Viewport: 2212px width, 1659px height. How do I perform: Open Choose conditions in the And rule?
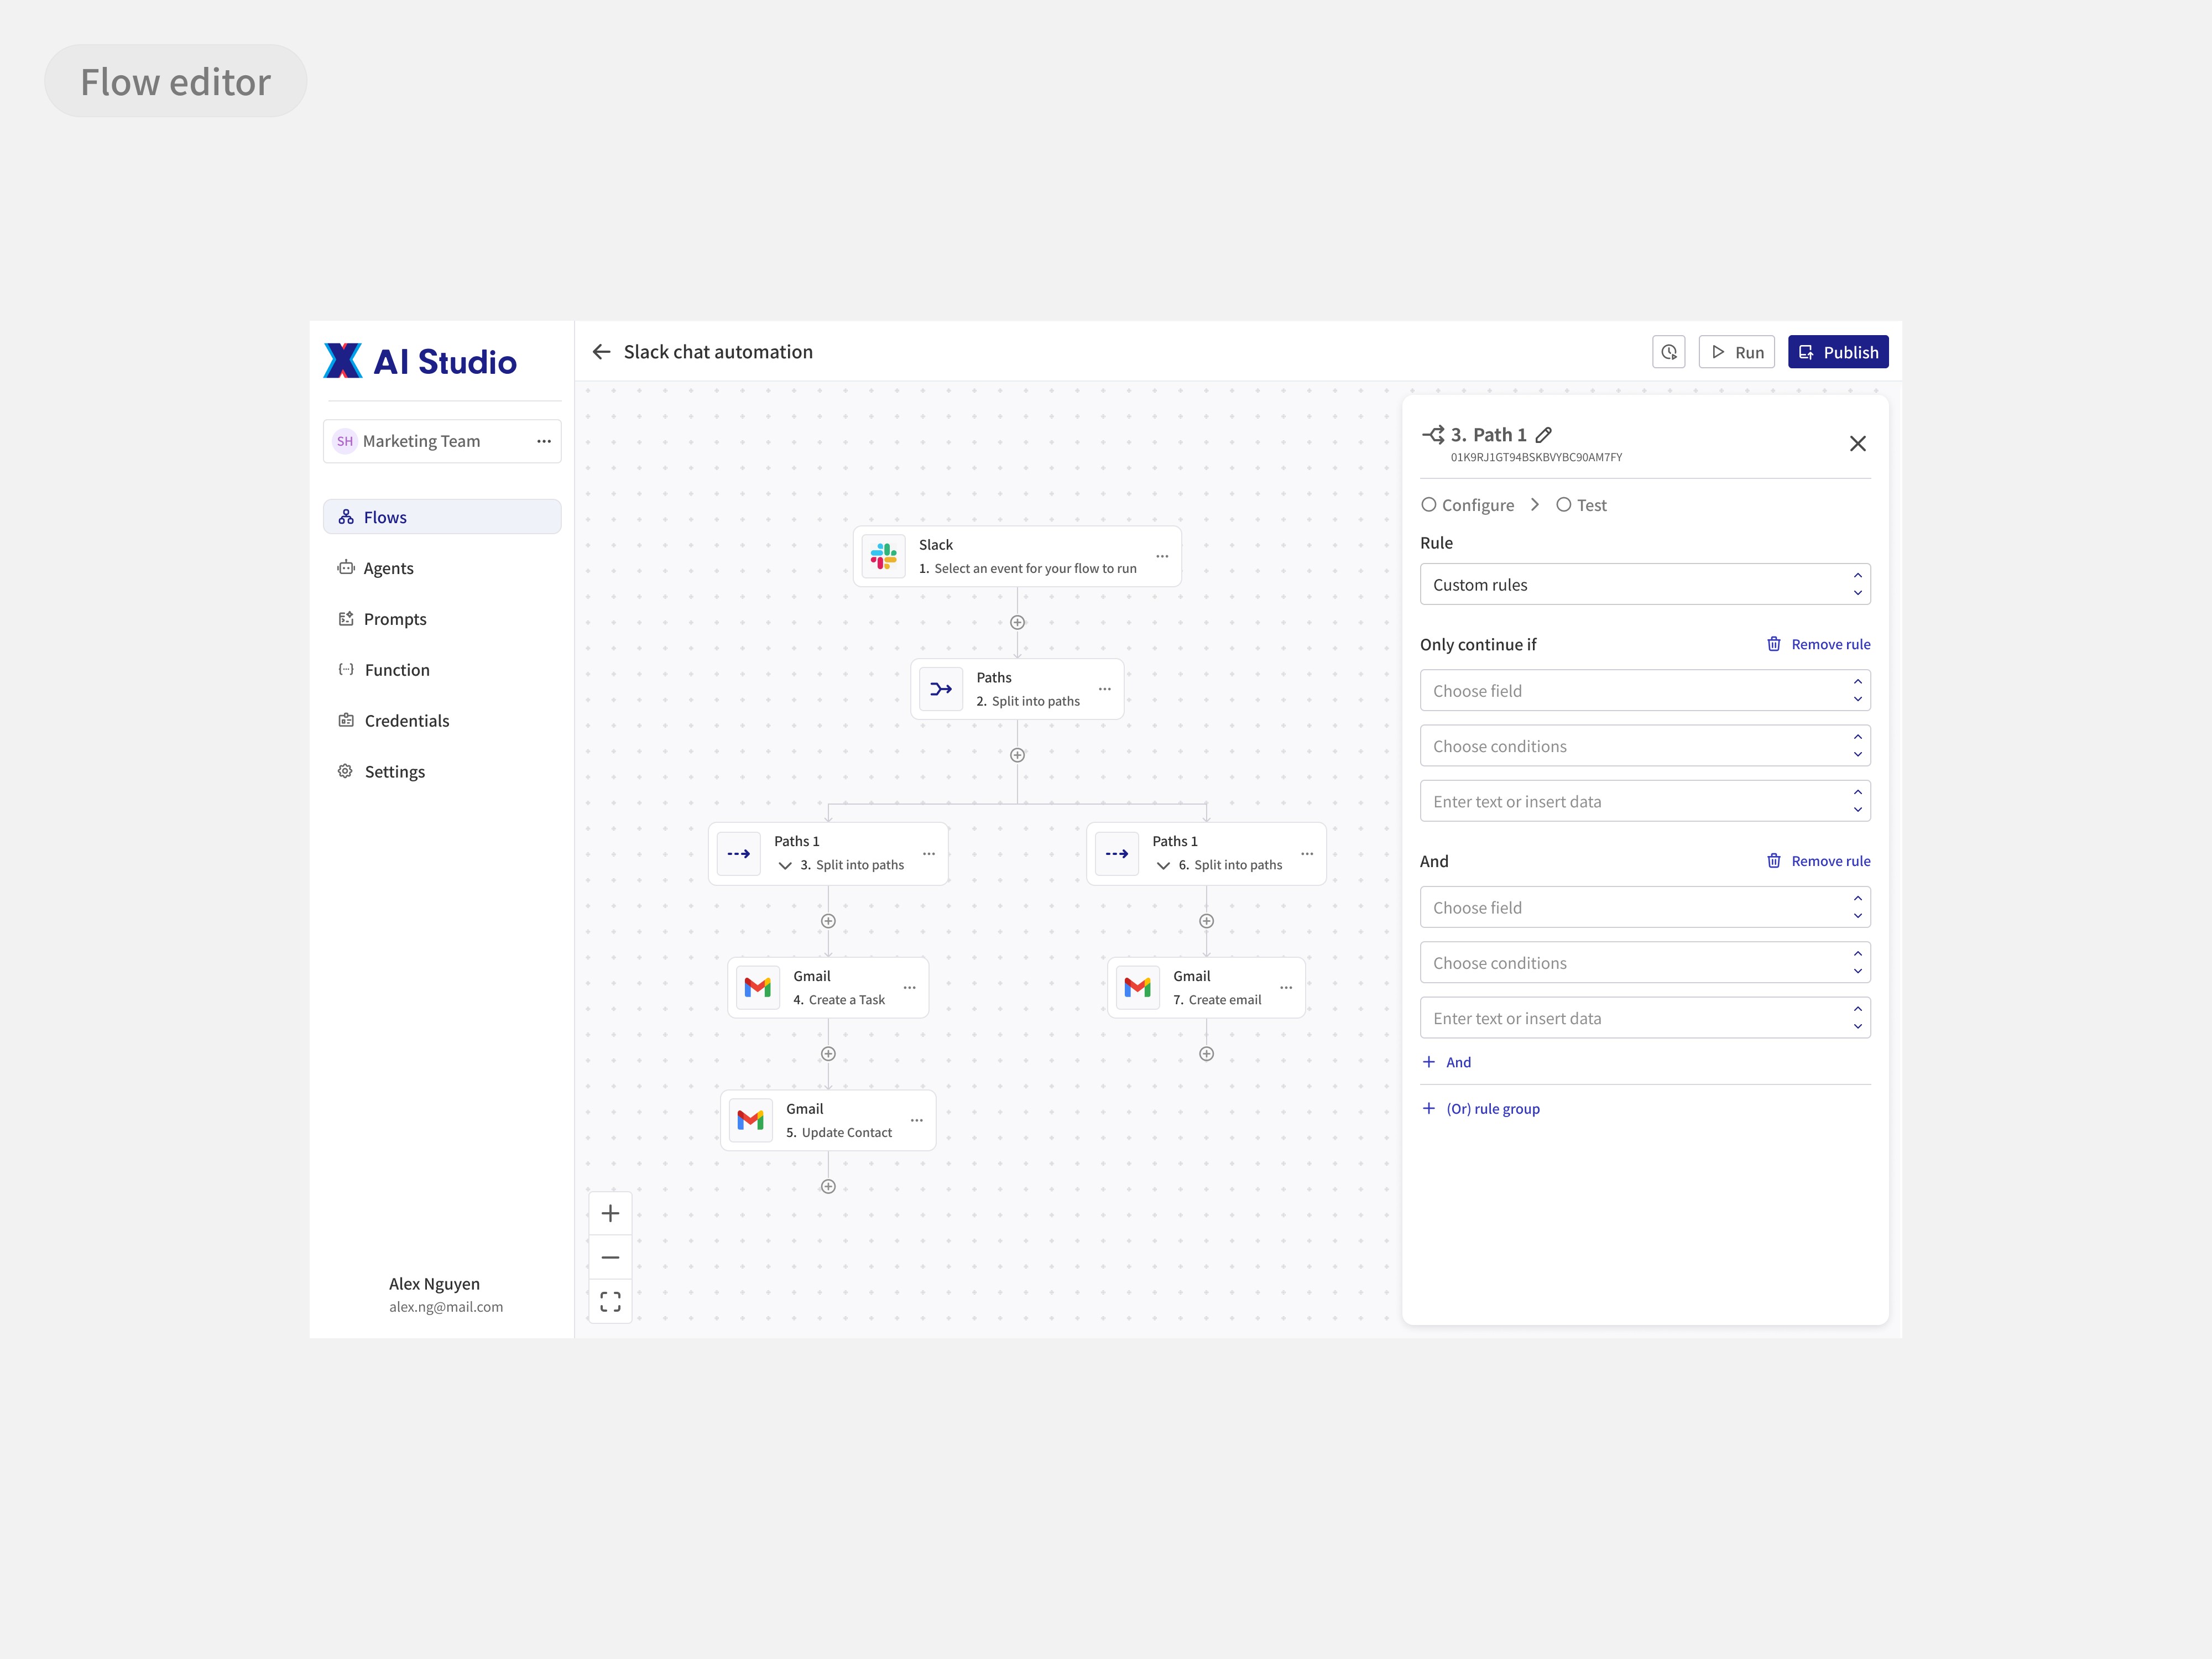(1645, 963)
